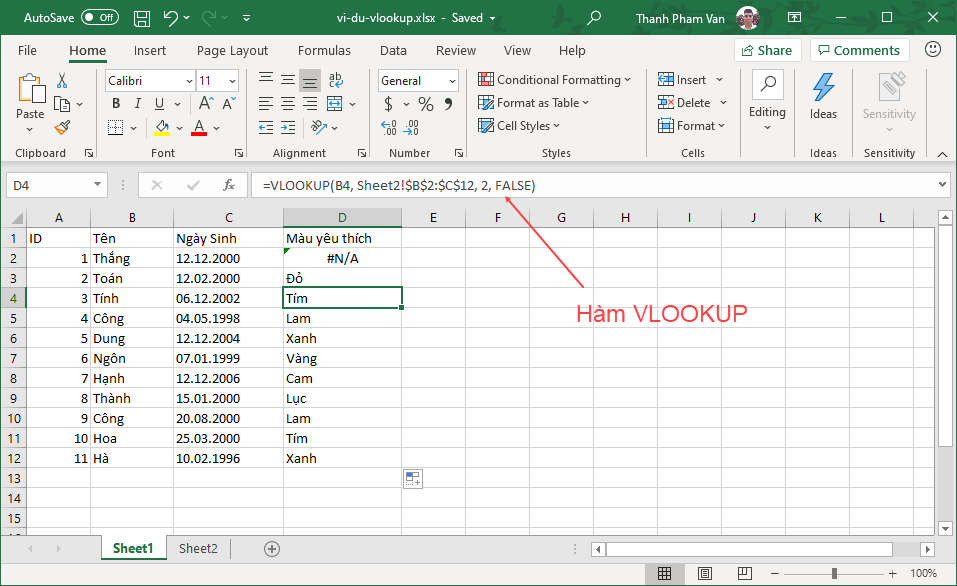Open the Formulas ribbon tab
This screenshot has width=957, height=586.
pyautogui.click(x=324, y=50)
